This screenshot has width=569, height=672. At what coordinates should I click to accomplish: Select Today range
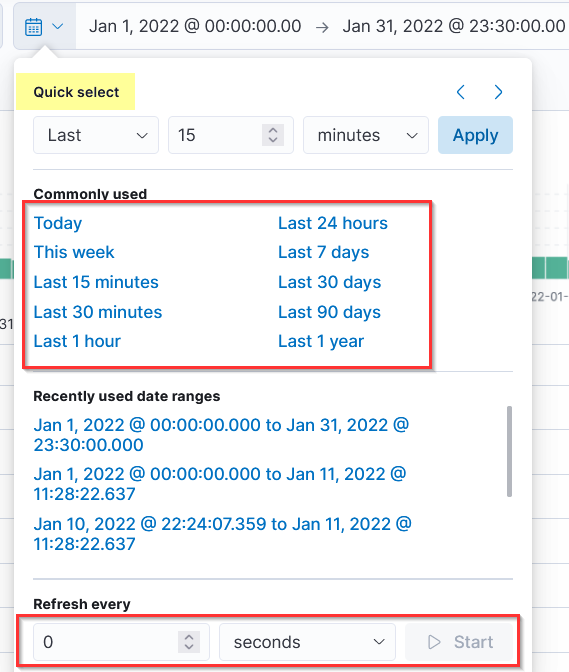(x=58, y=223)
